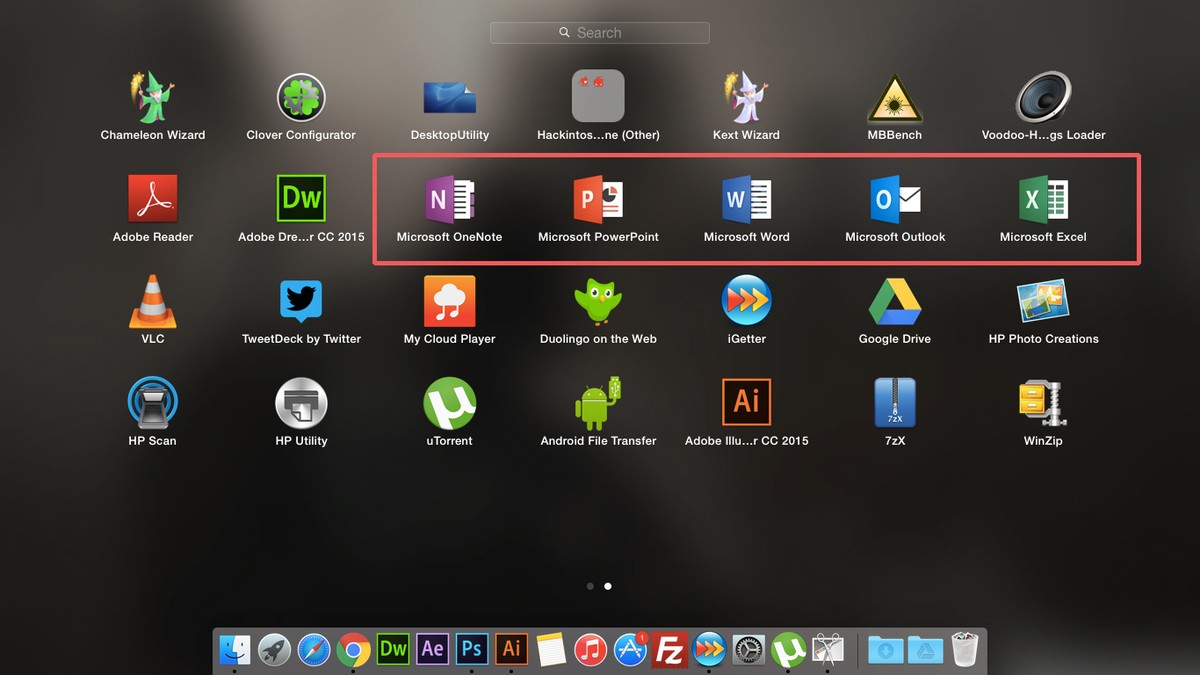Open the Hackintosh (Other) folder
The height and width of the screenshot is (675, 1200).
[598, 96]
